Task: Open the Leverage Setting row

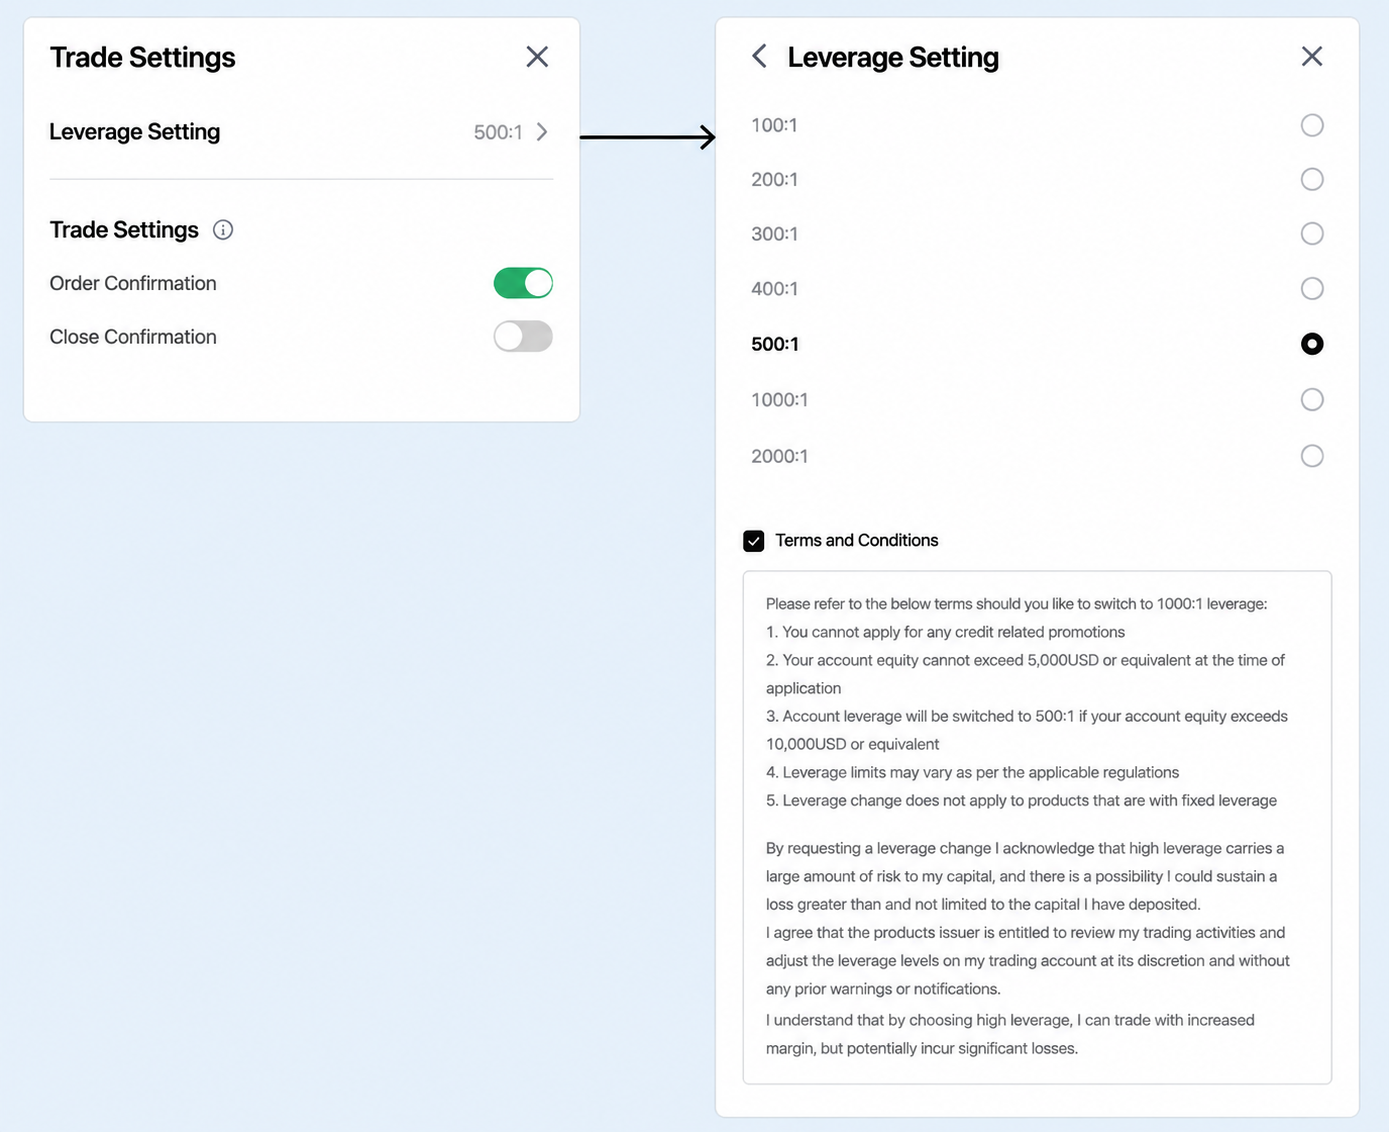Action: pos(301,132)
